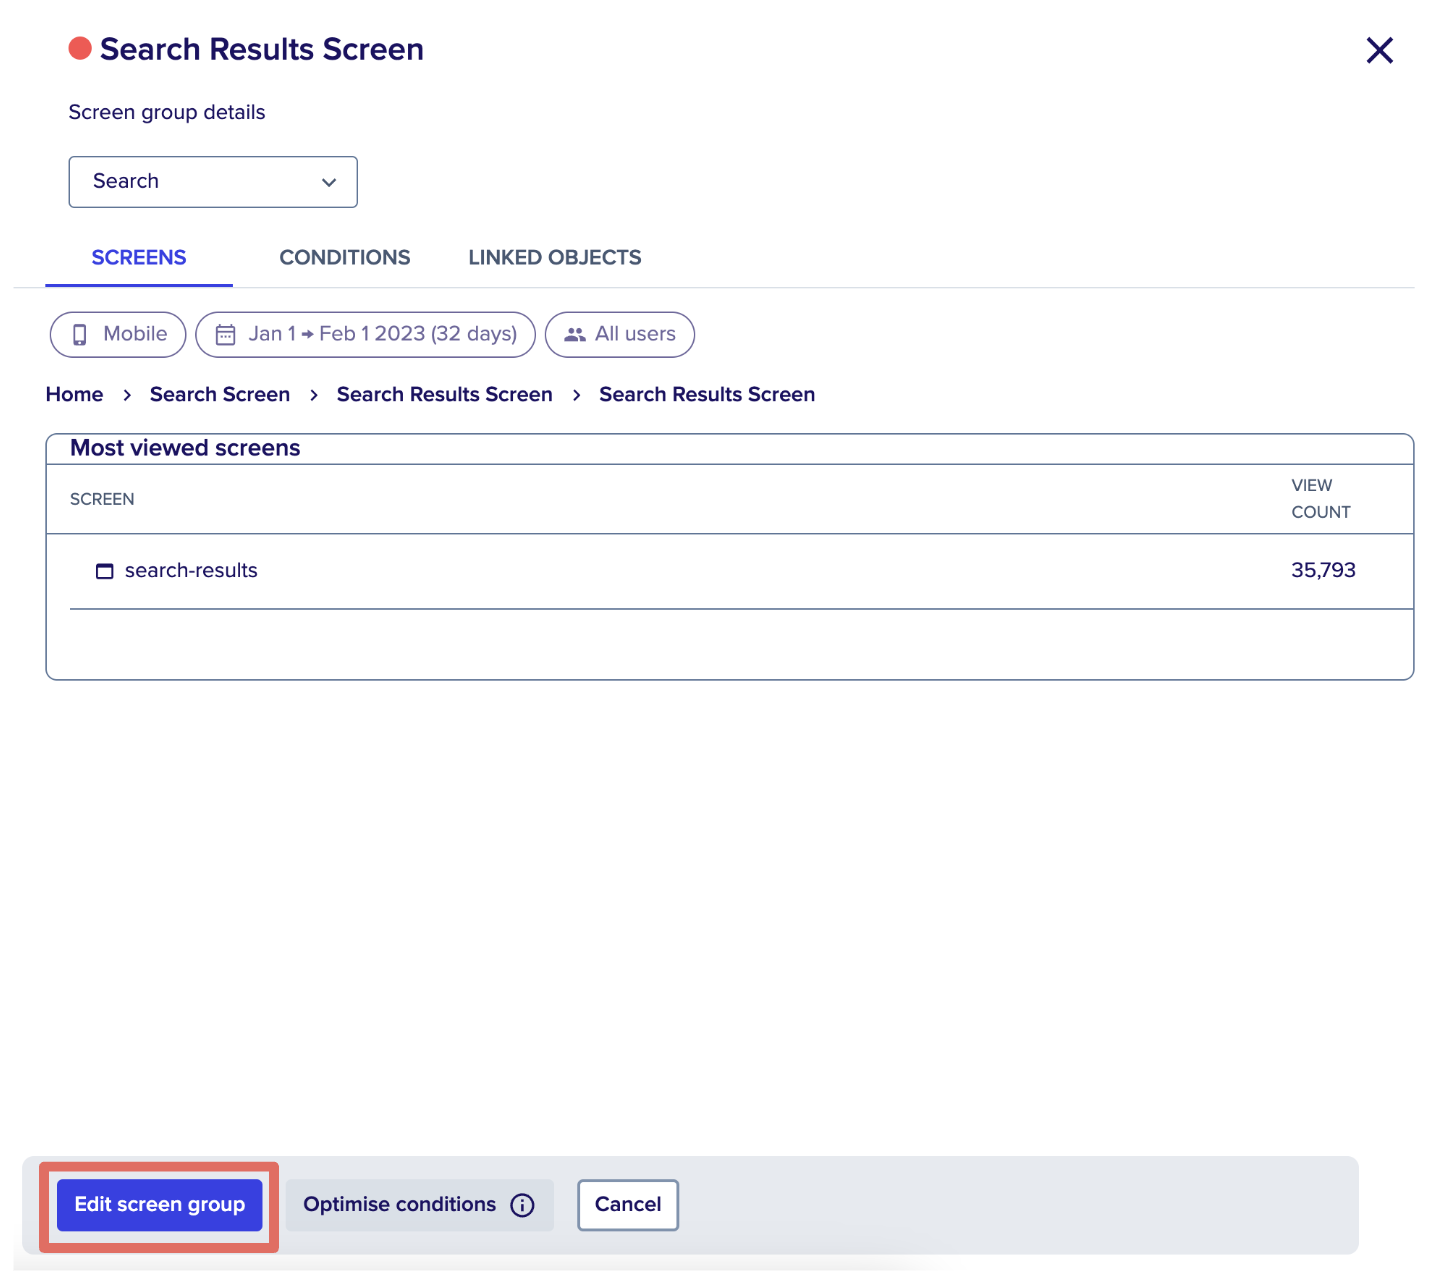Click the people icon in All users
This screenshot has width=1438, height=1278.
tap(575, 334)
